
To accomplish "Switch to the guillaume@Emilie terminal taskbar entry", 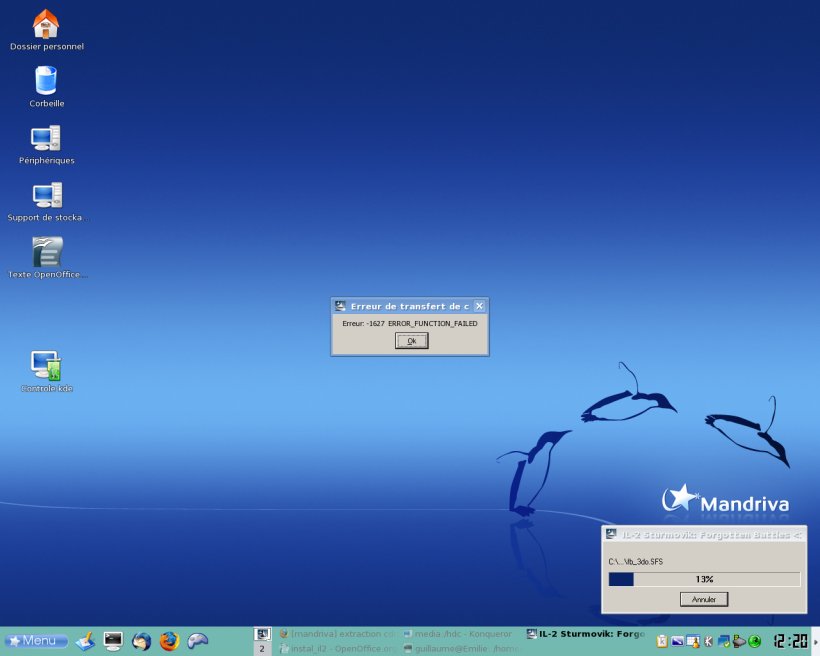I will (x=462, y=649).
